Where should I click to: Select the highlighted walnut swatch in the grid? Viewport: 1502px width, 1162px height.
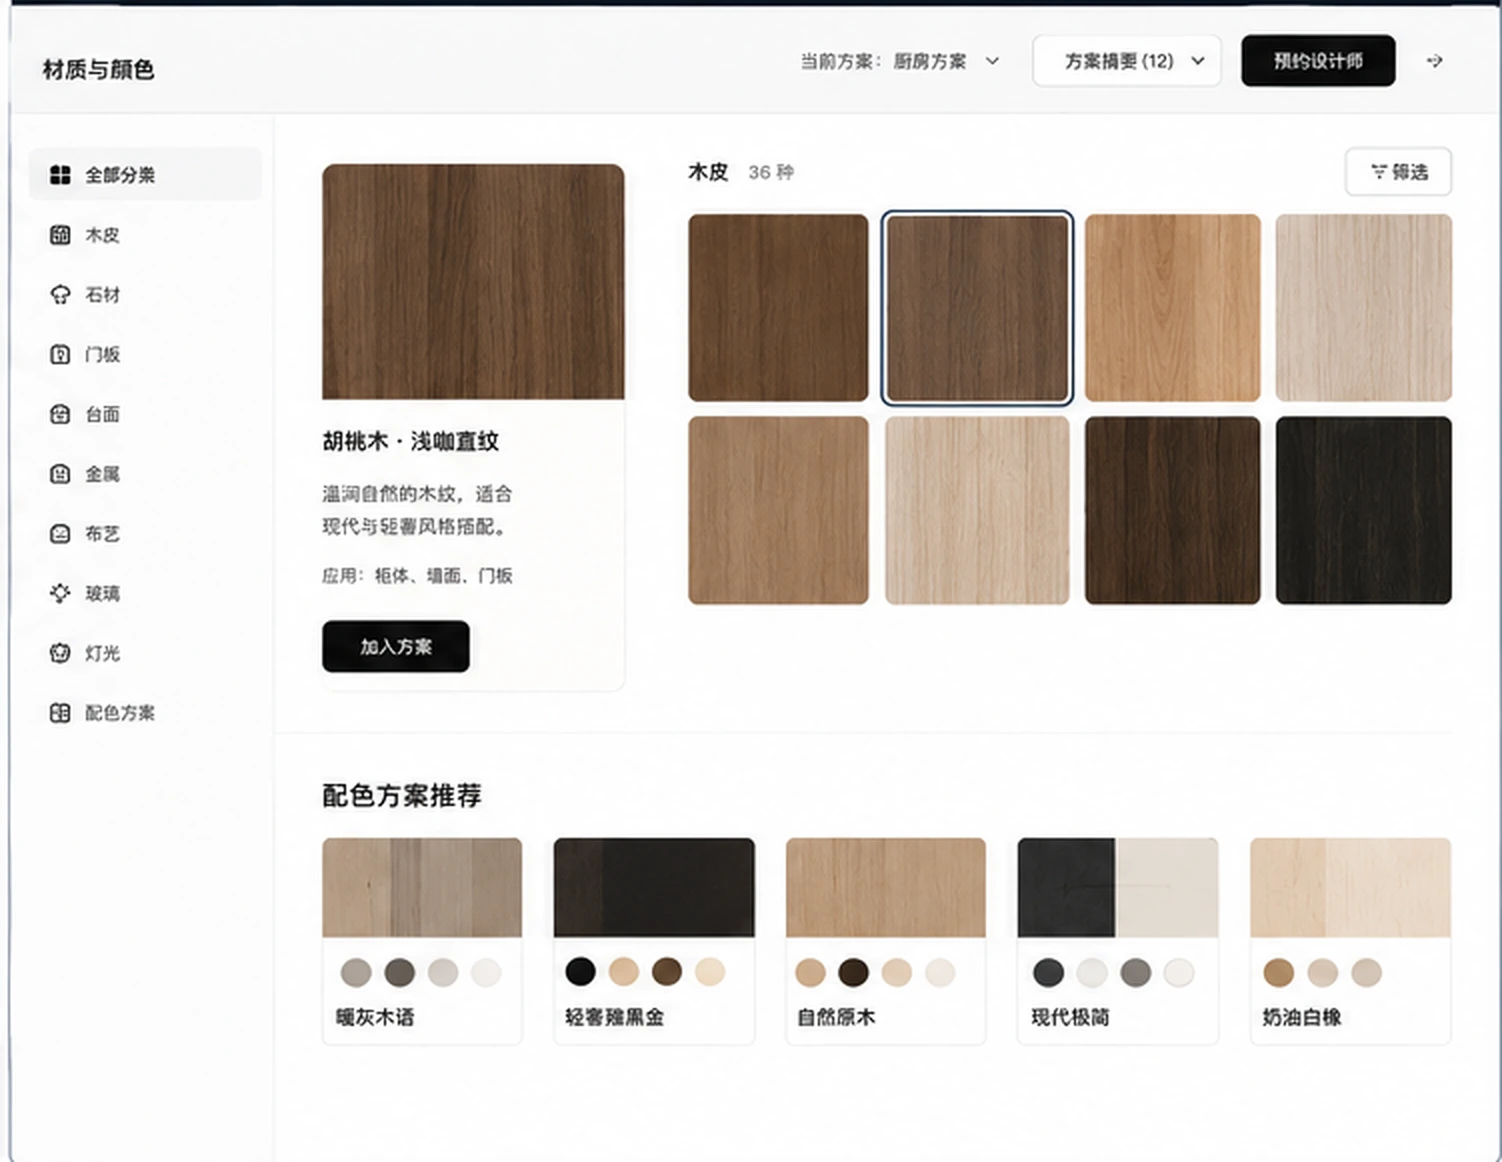tap(977, 308)
